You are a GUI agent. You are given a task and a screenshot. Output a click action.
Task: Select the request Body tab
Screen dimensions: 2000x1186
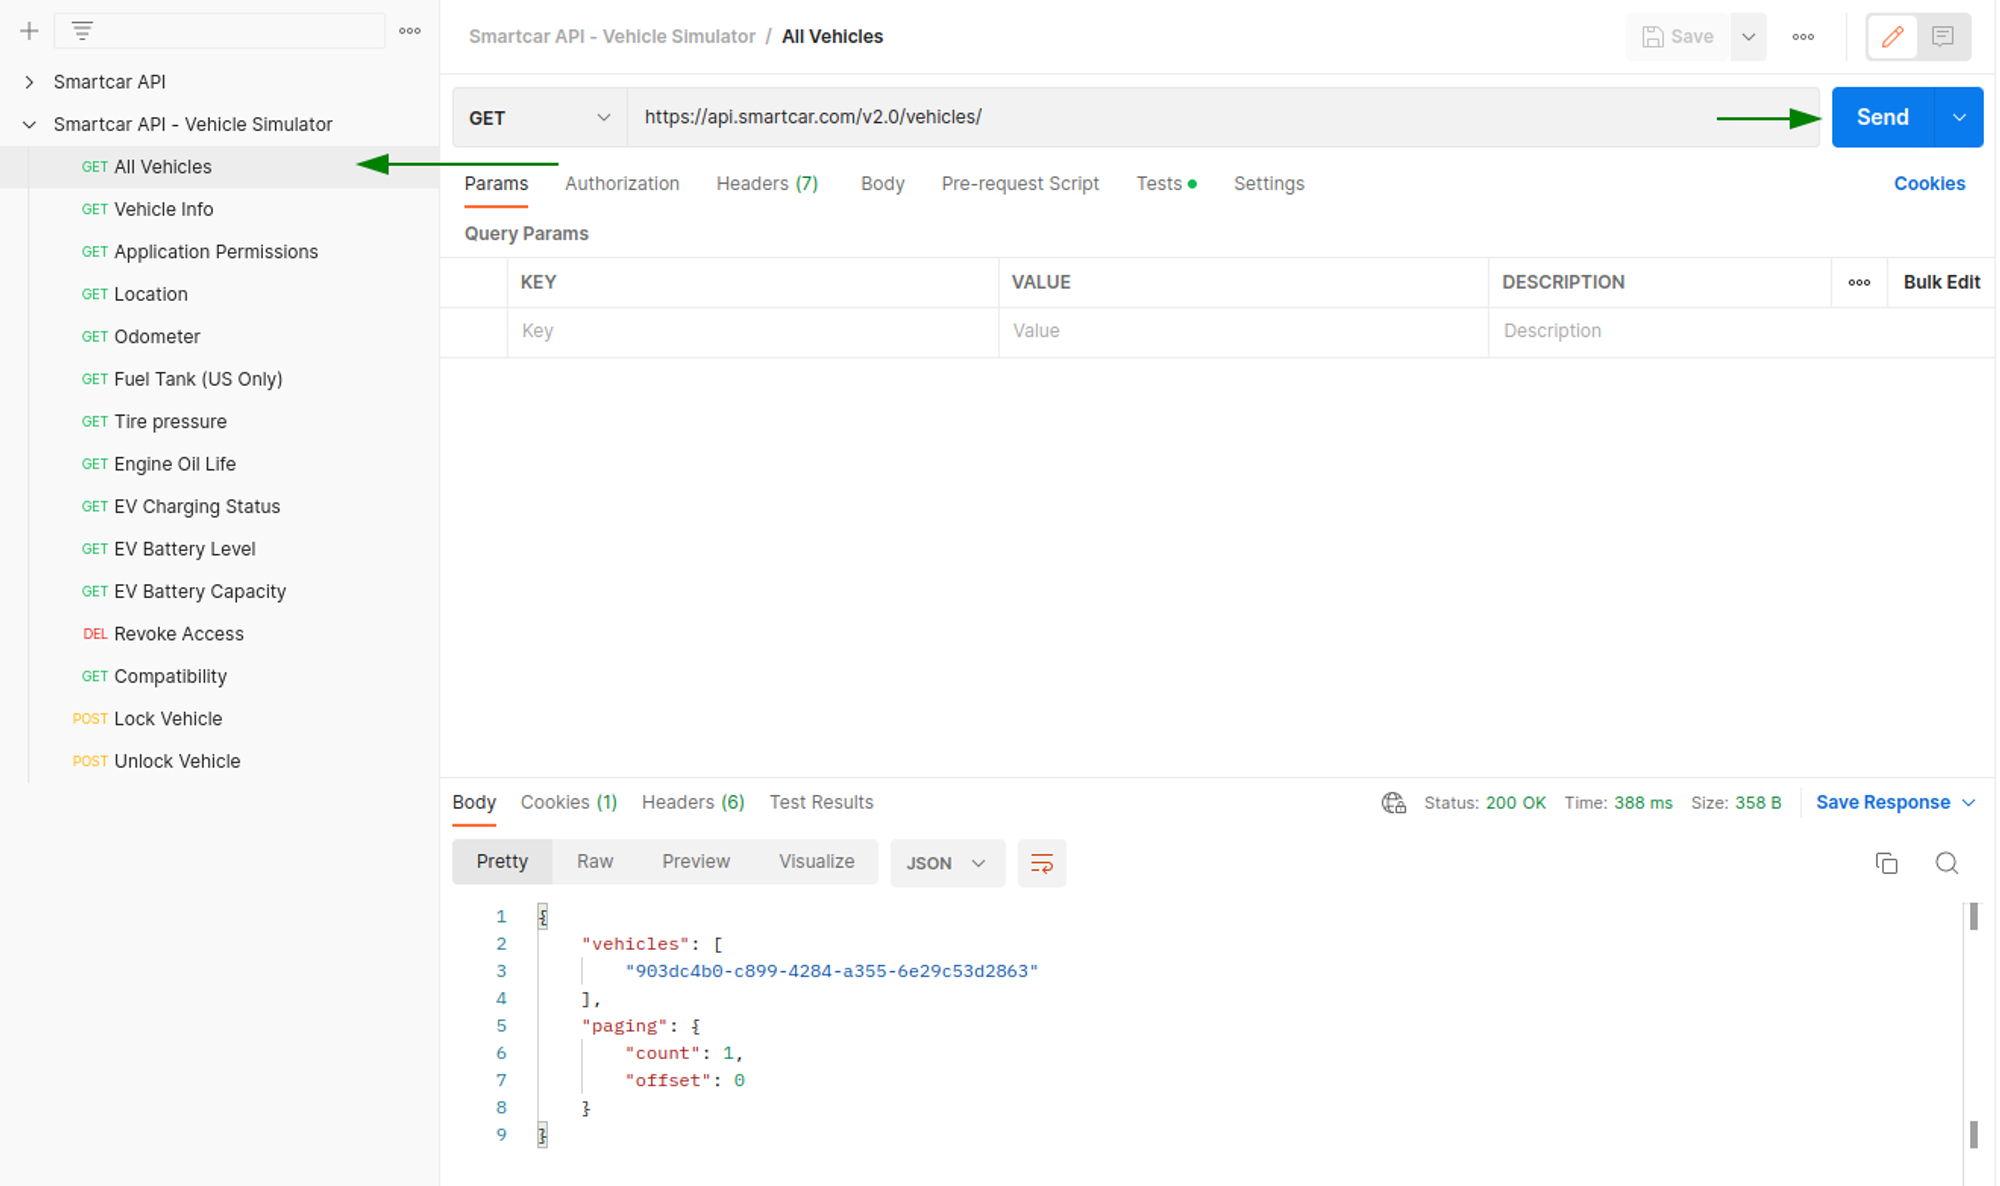(x=882, y=184)
